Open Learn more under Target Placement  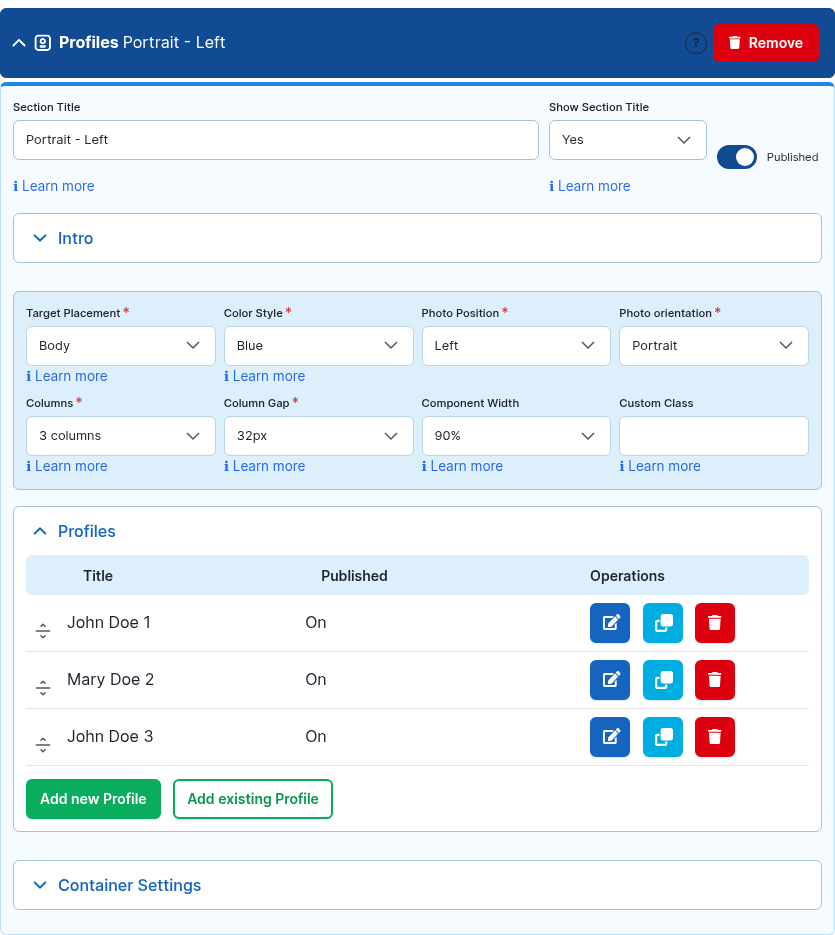(x=67, y=376)
